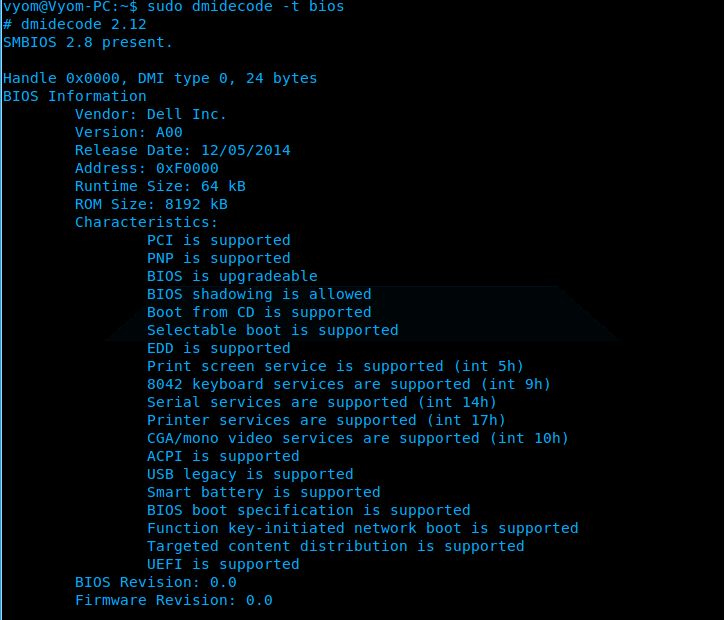Click the Firmware Revision: 0.0 line
The width and height of the screenshot is (725, 620).
[x=174, y=601]
